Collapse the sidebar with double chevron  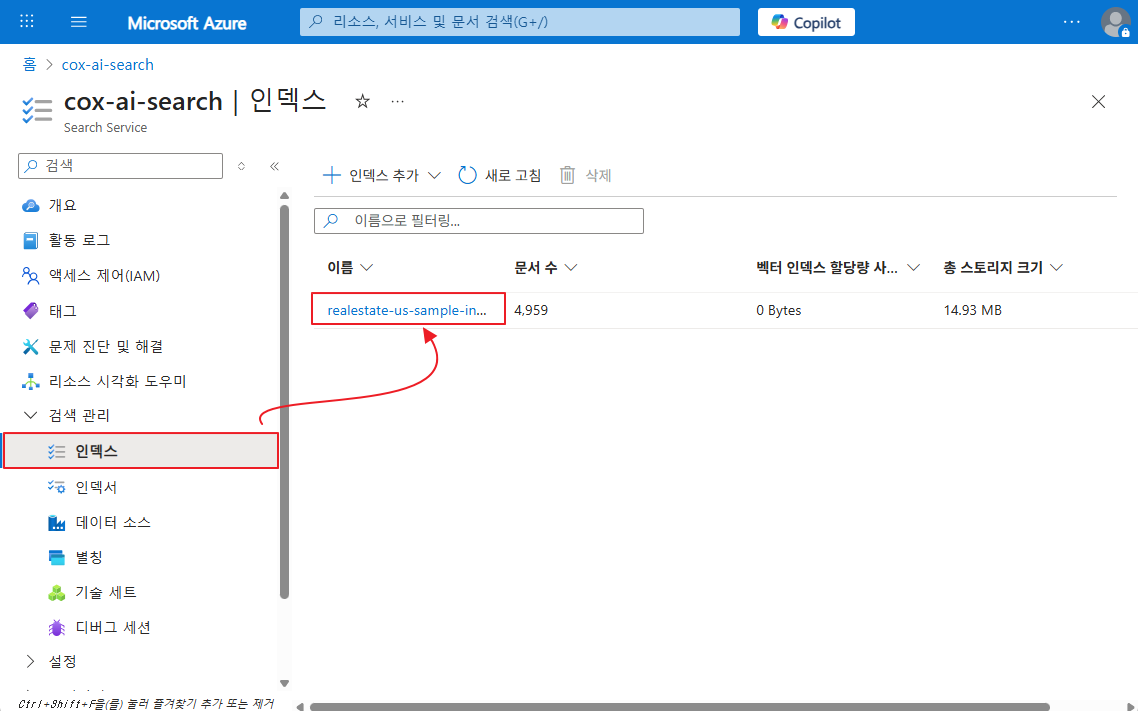(x=274, y=166)
